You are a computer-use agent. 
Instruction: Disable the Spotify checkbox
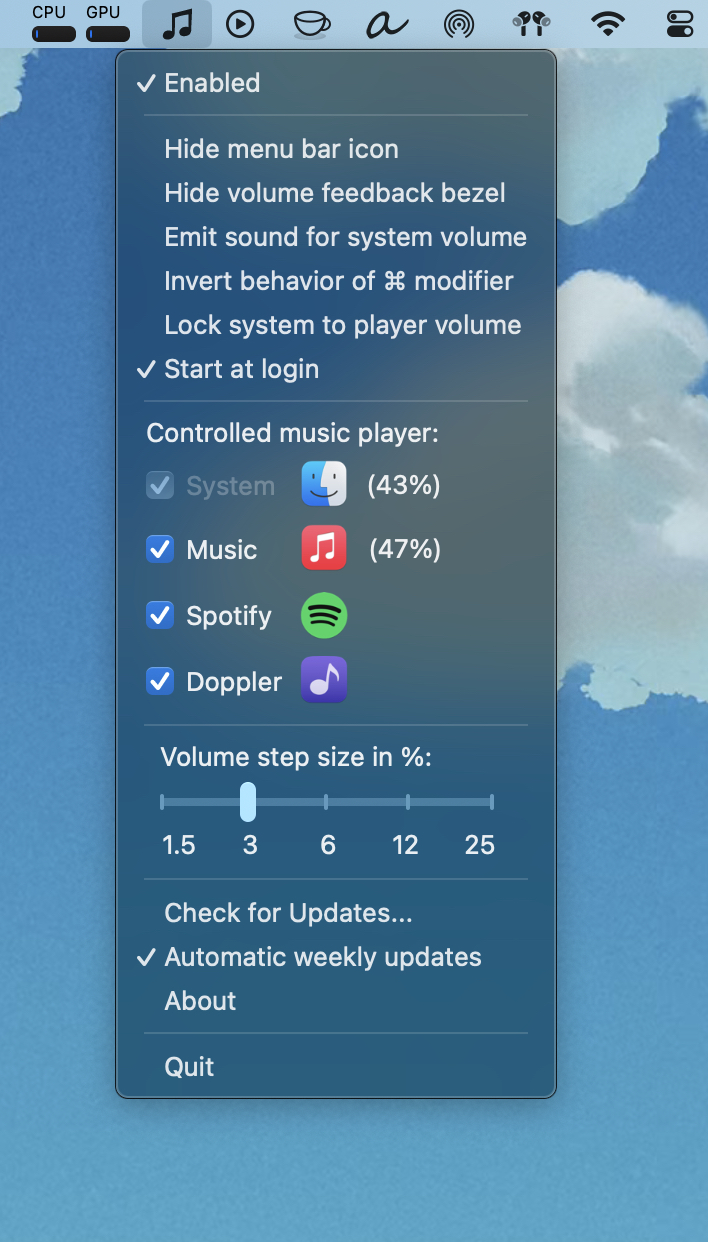[x=159, y=616]
